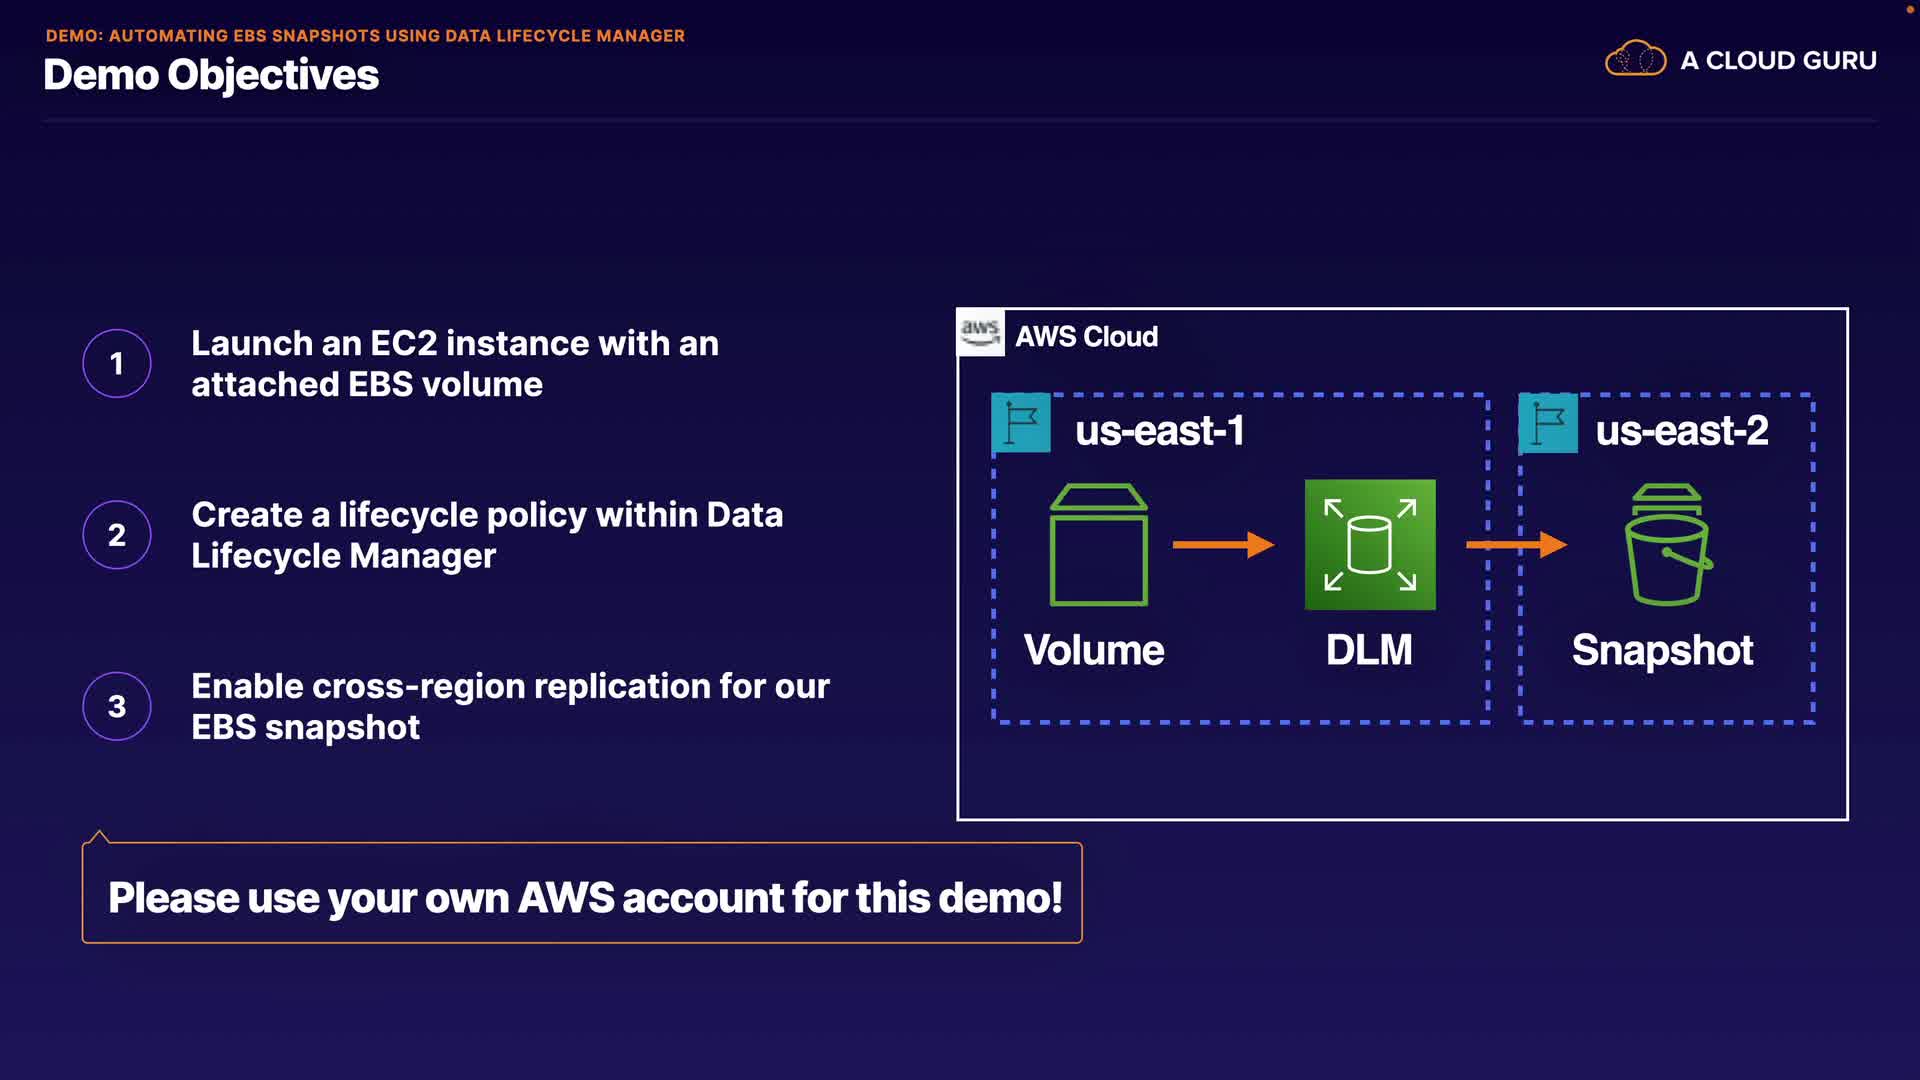Click the A Cloud Guru cloud logo

(x=1635, y=59)
